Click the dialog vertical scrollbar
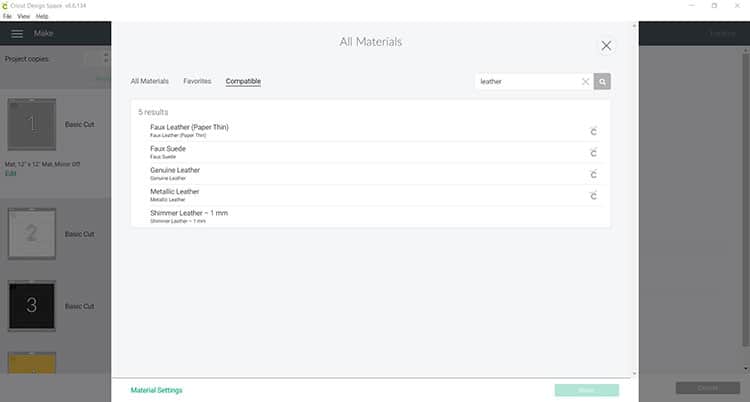 pyautogui.click(x=634, y=200)
